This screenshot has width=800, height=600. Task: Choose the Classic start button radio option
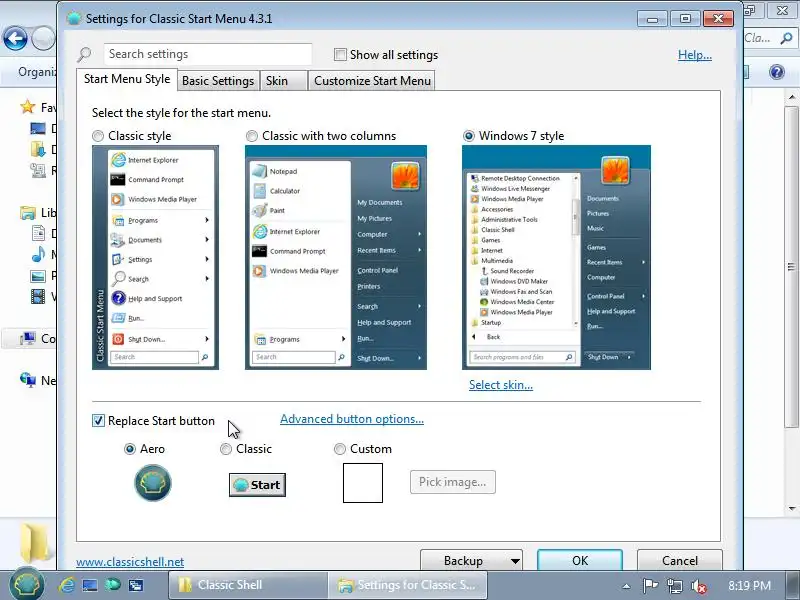pos(226,448)
